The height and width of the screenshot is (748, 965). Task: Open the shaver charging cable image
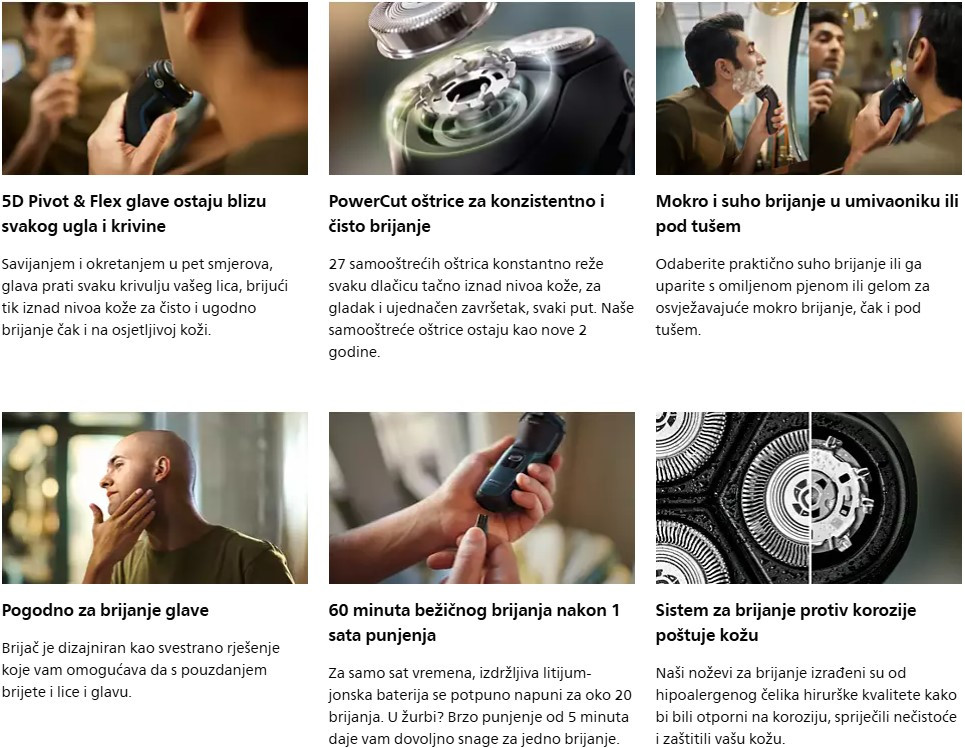click(x=481, y=497)
